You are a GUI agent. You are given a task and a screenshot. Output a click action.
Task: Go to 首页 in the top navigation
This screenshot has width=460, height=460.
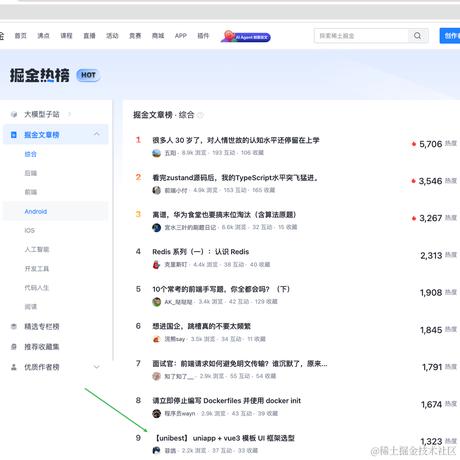[20, 36]
